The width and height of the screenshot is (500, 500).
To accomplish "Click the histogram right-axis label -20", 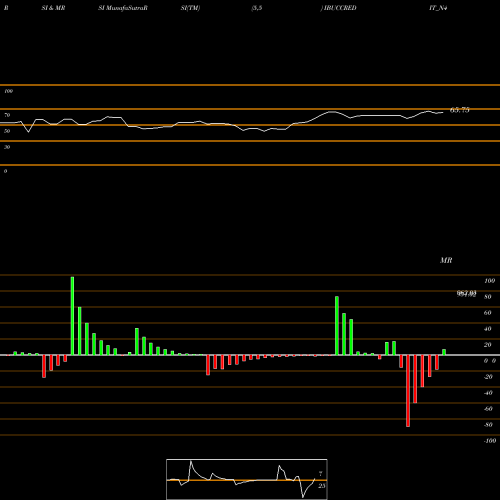I will [488, 377].
